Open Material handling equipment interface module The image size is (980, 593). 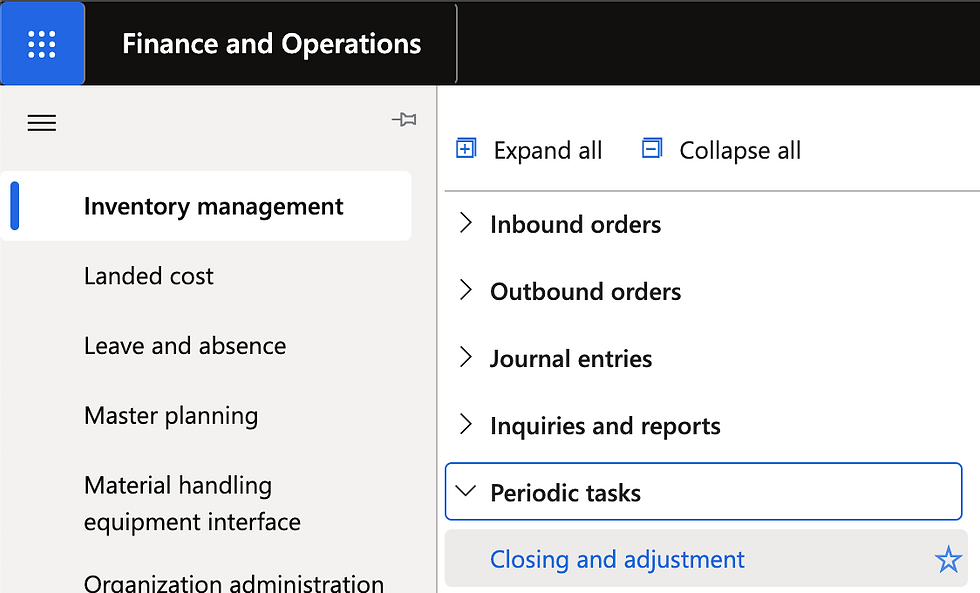tap(192, 503)
